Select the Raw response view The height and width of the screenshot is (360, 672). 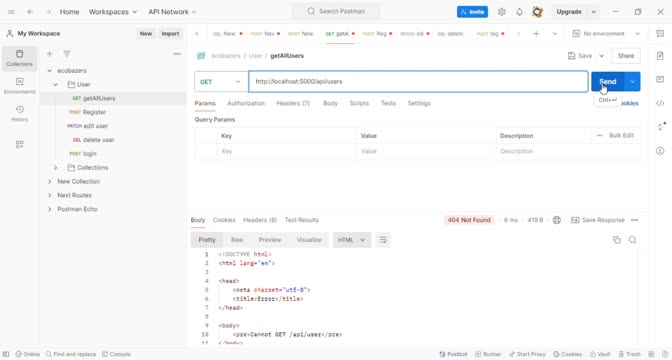pos(237,240)
